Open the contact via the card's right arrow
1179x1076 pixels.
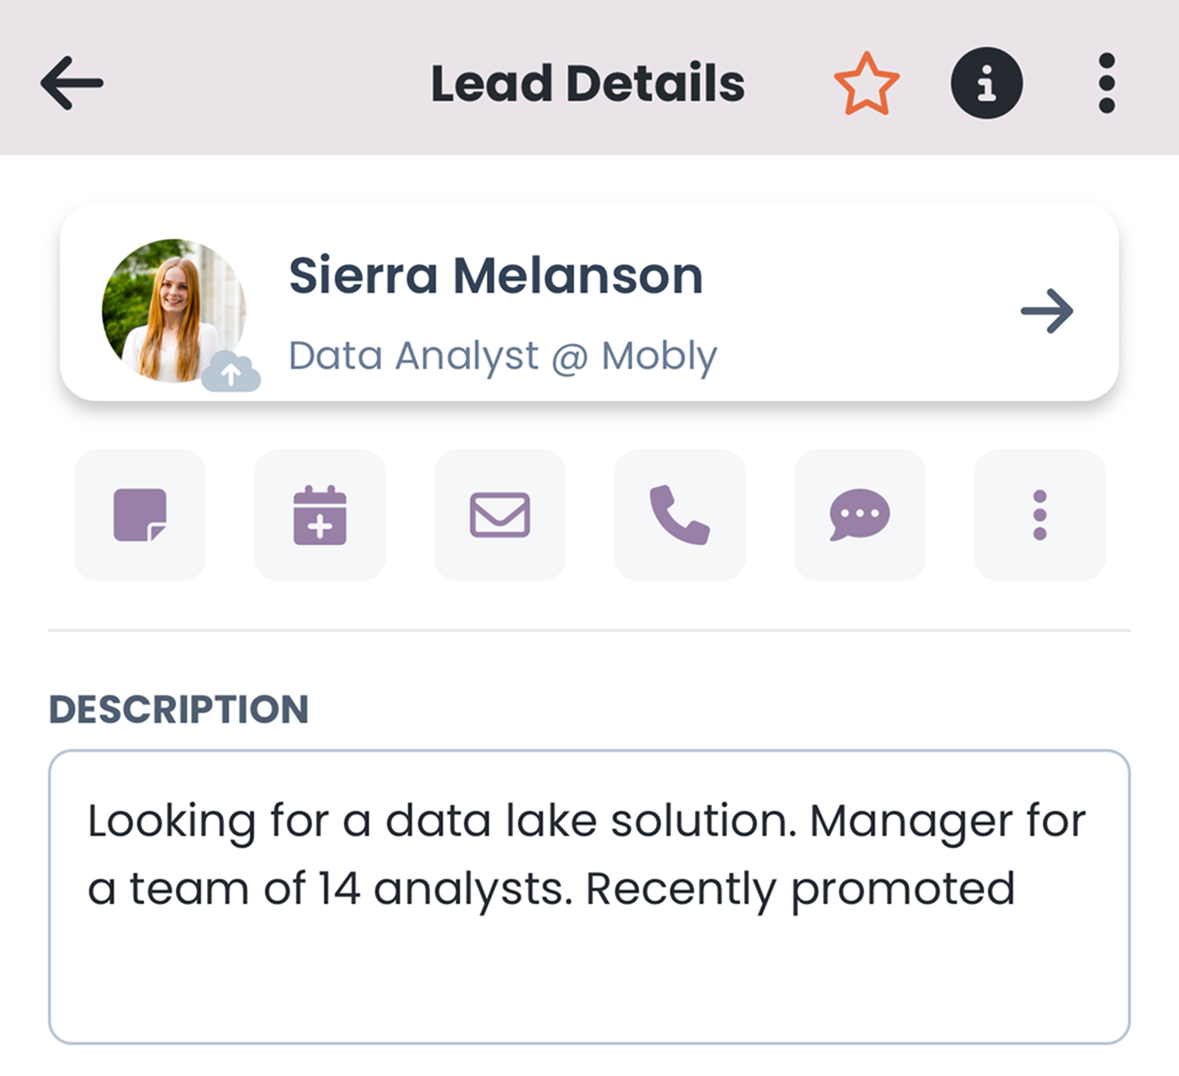click(1047, 311)
